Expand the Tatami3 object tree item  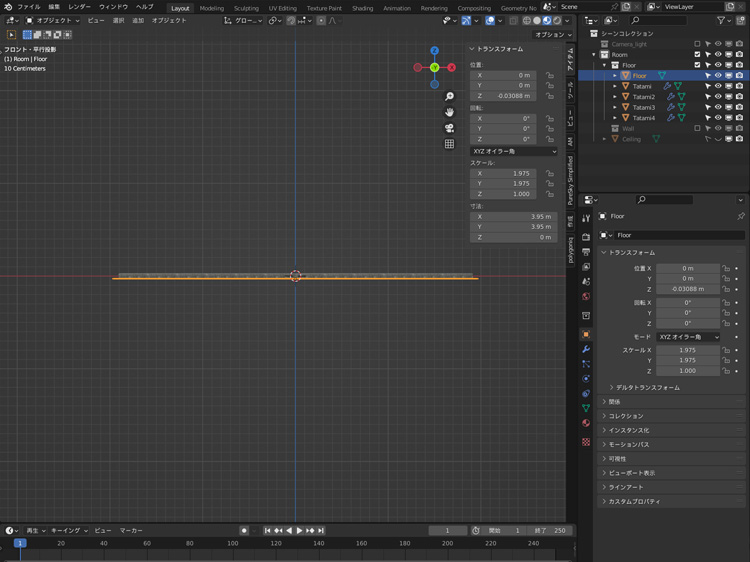615,107
